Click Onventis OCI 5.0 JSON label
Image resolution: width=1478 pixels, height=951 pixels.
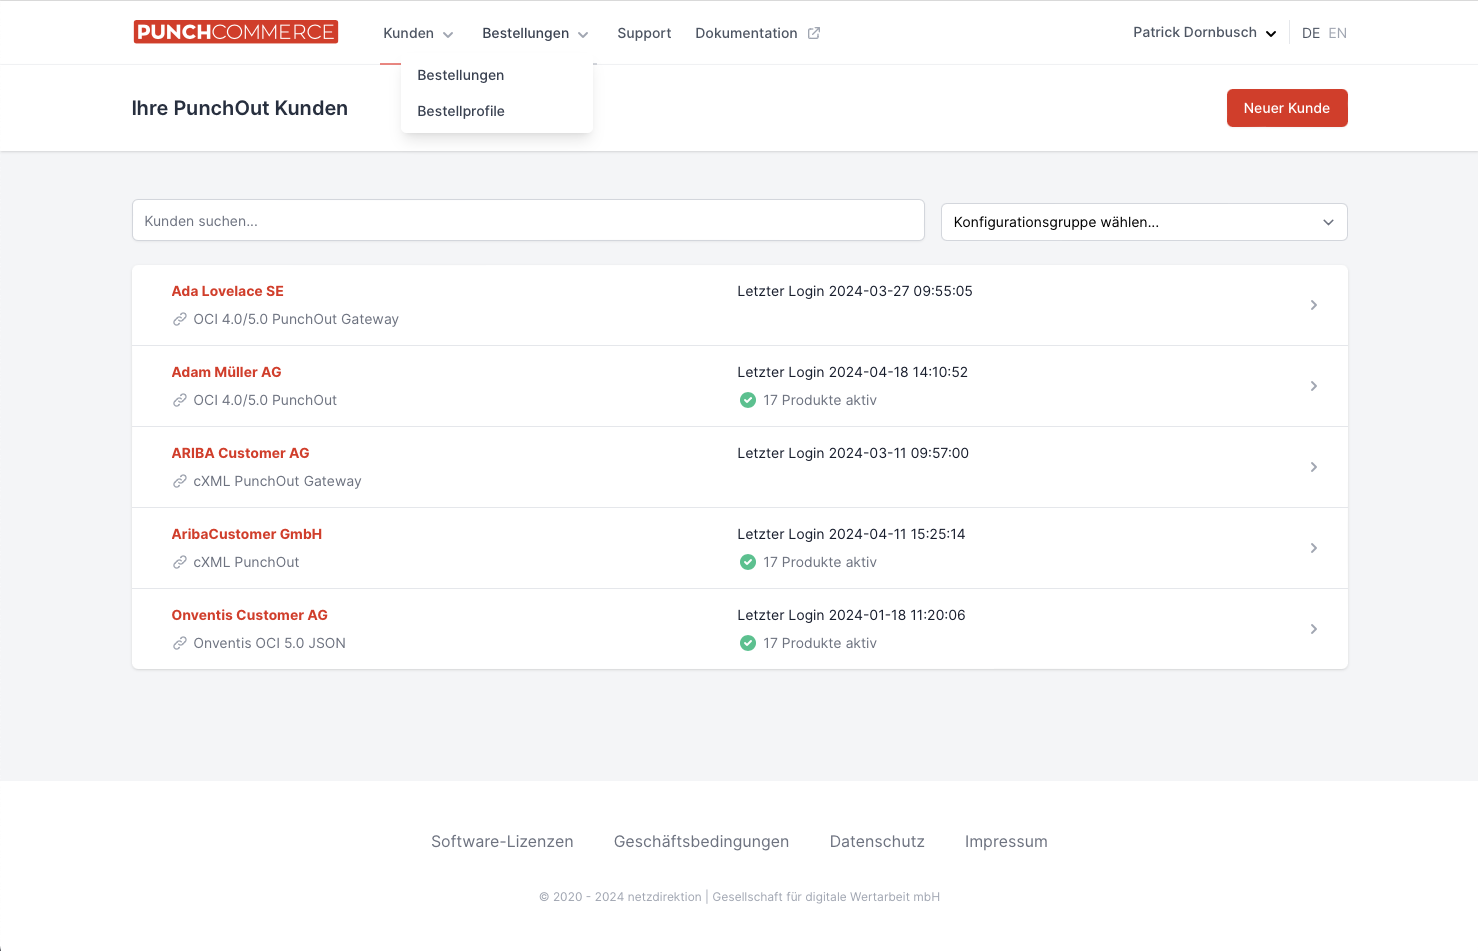270,643
